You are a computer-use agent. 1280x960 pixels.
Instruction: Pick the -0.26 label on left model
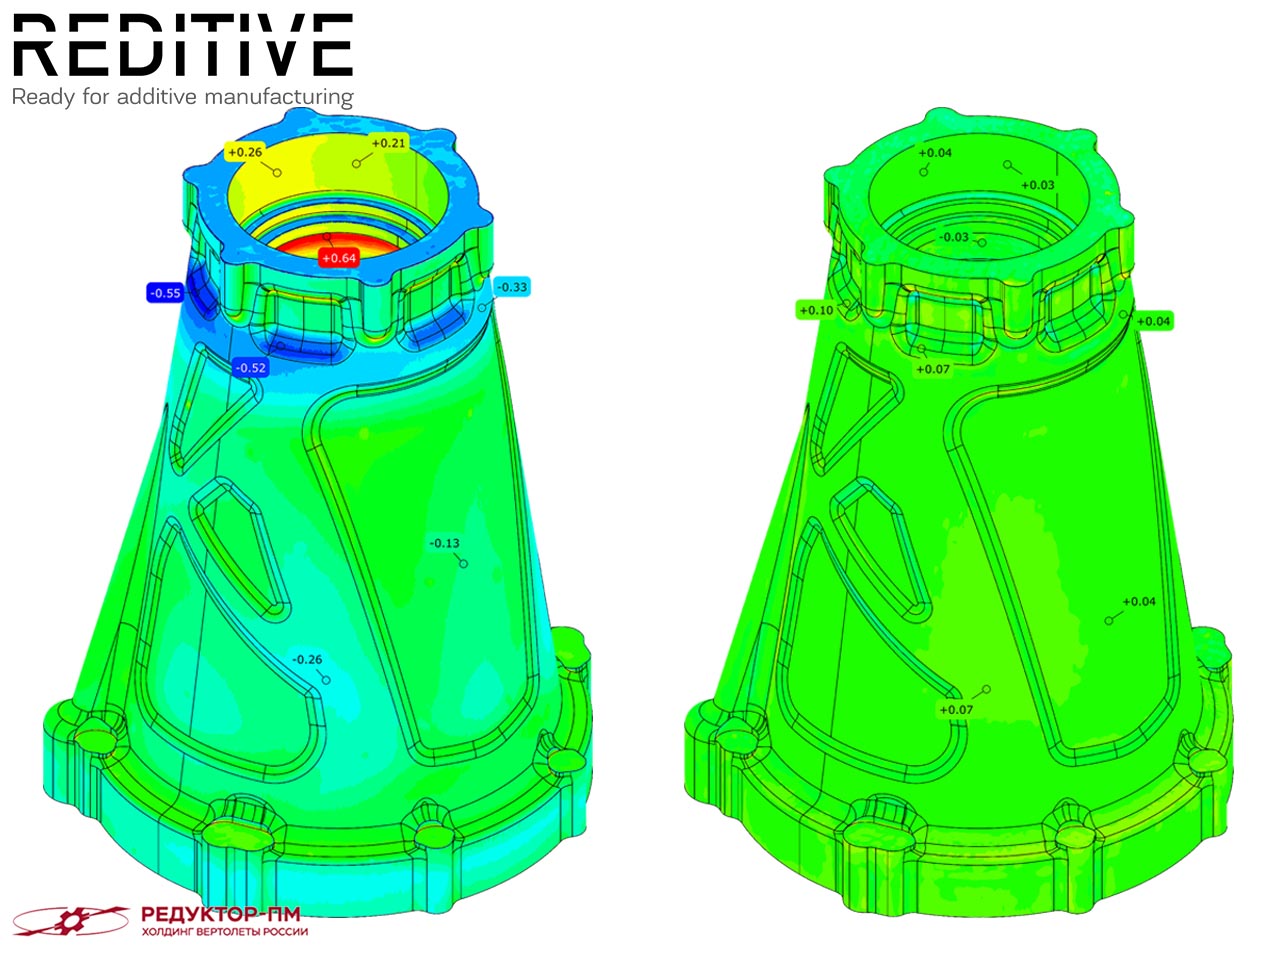click(306, 659)
